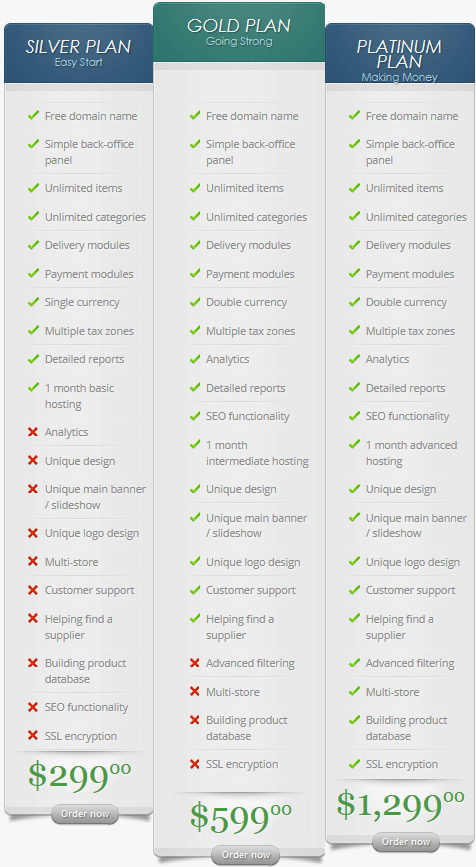
Task: Select the Silver Plan header
Action: coord(79,53)
